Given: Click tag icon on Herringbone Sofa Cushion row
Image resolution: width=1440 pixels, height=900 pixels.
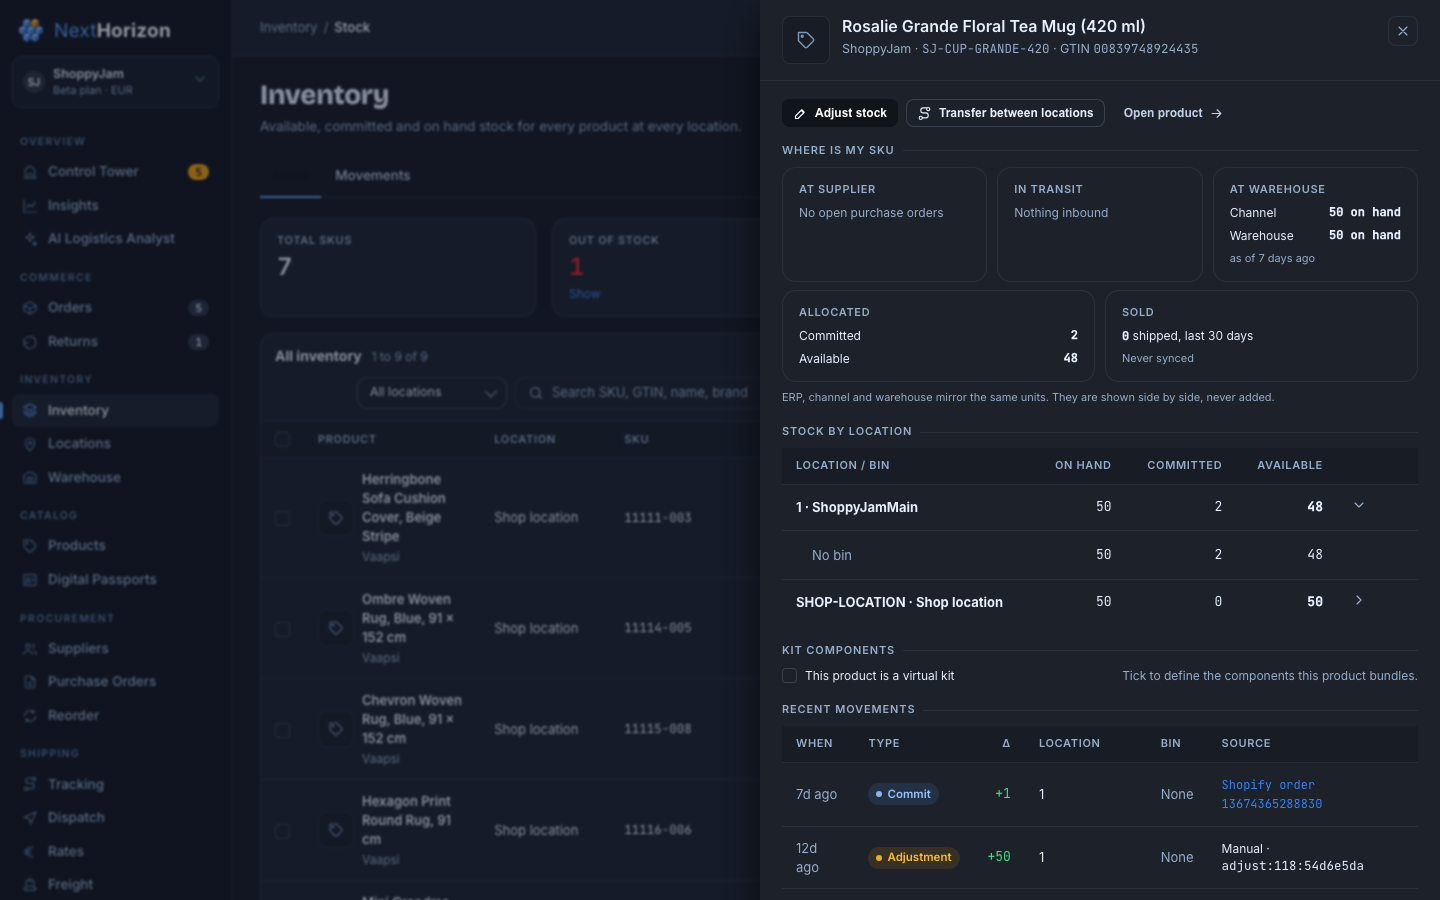Looking at the screenshot, I should coord(336,518).
